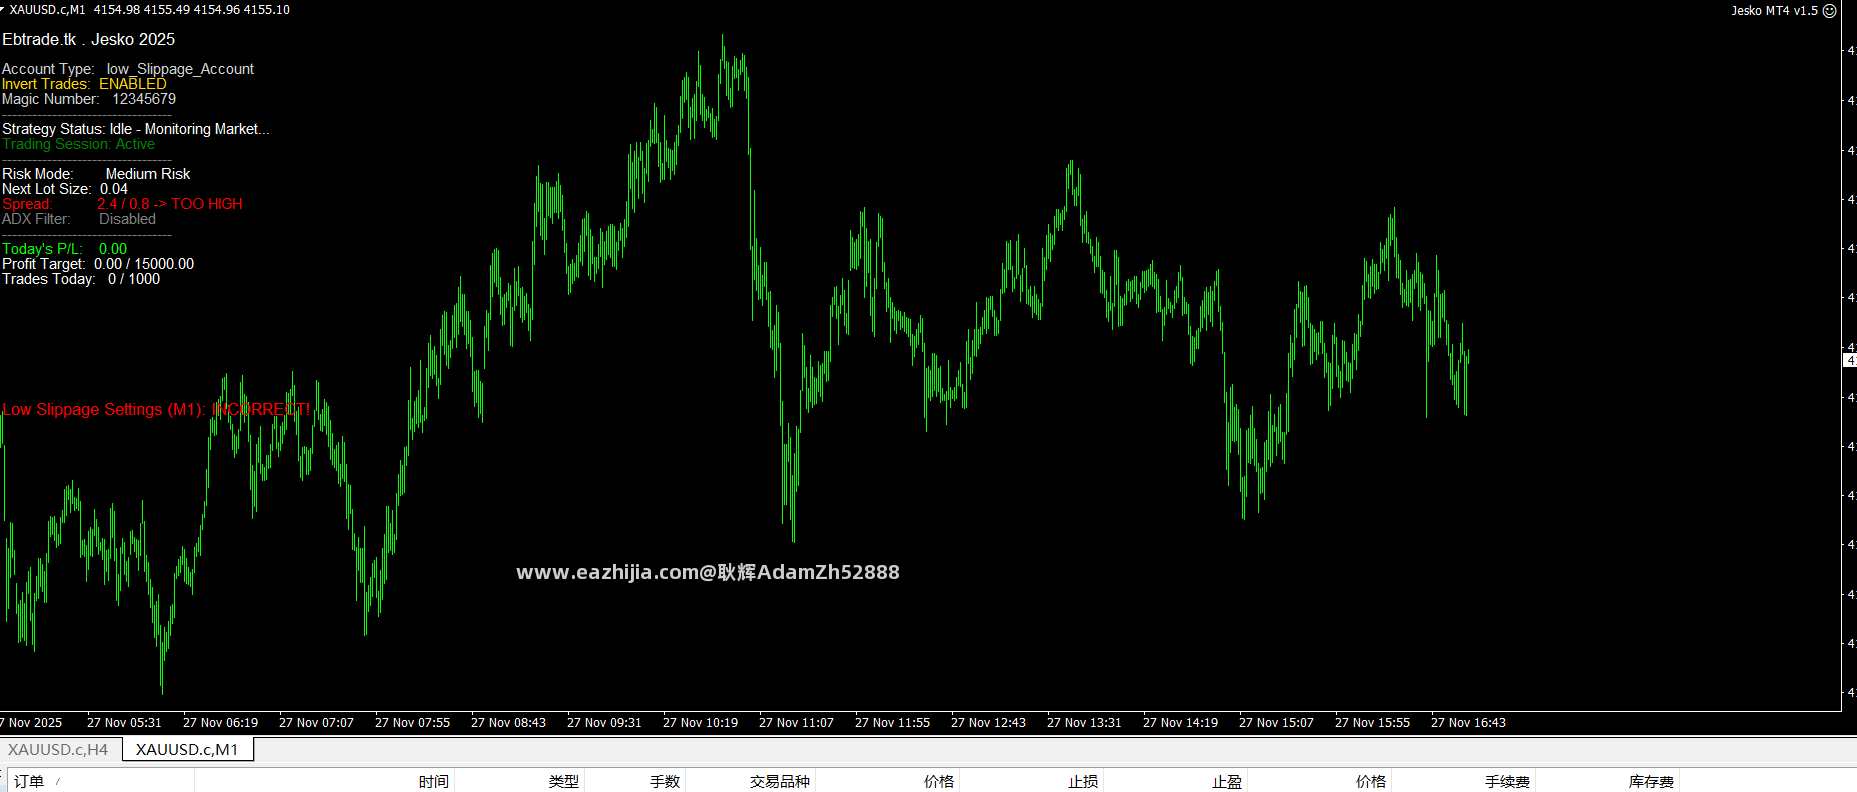Click the '27 Nov 15:55' time axis label

[x=1372, y=723]
